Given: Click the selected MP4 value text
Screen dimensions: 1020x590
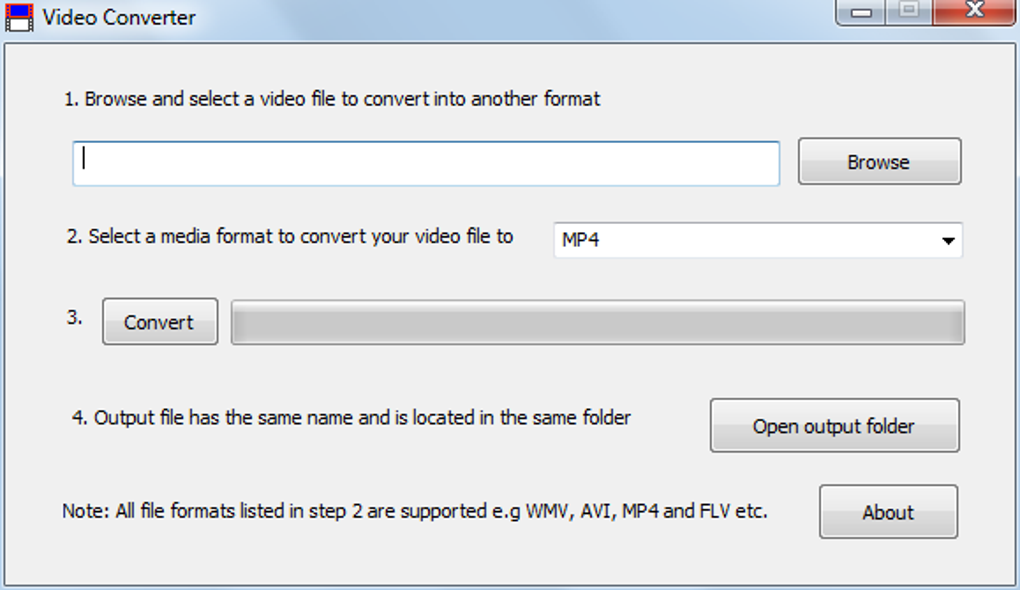Looking at the screenshot, I should (x=581, y=240).
